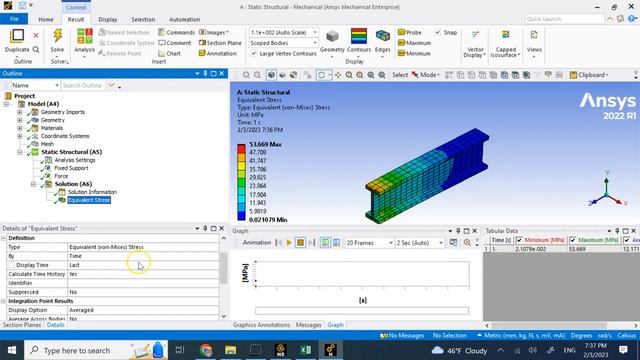Switch to the Home ribbon tab

pyautogui.click(x=46, y=19)
